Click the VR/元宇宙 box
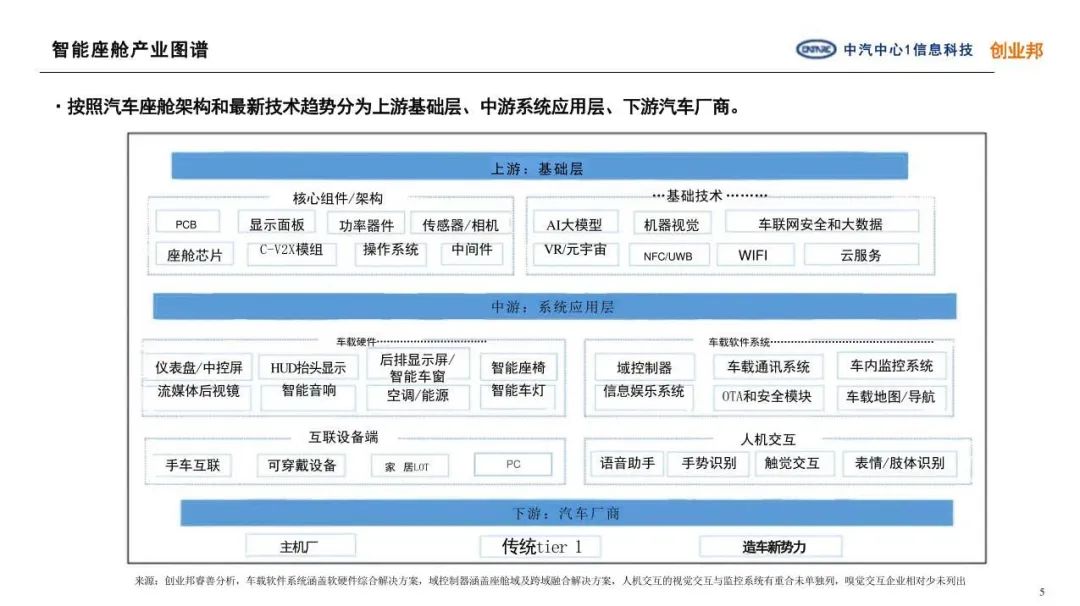Viewport: 1080px width, 606px height. coord(575,251)
